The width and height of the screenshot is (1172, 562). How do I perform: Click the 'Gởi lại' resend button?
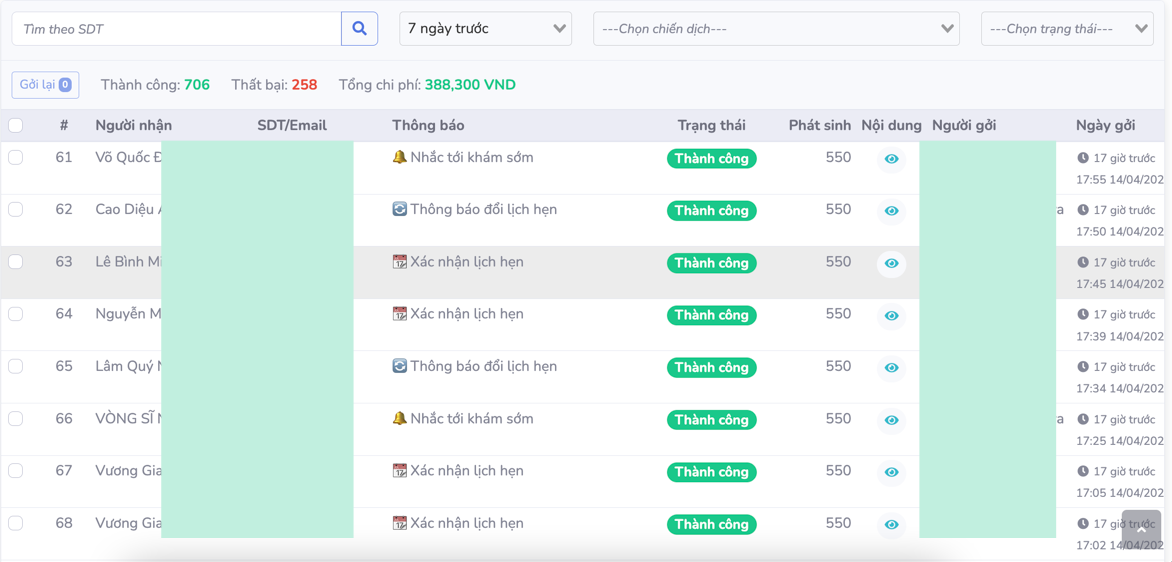click(46, 84)
